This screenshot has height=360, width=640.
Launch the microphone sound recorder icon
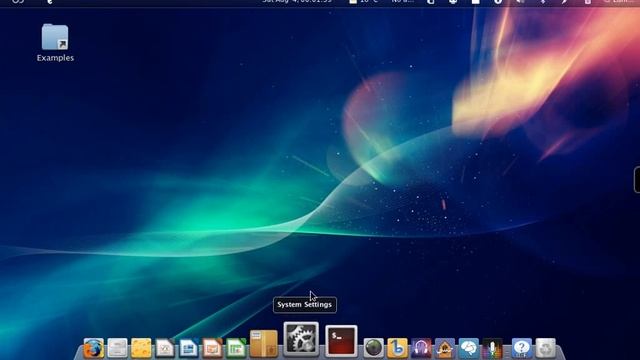(492, 348)
